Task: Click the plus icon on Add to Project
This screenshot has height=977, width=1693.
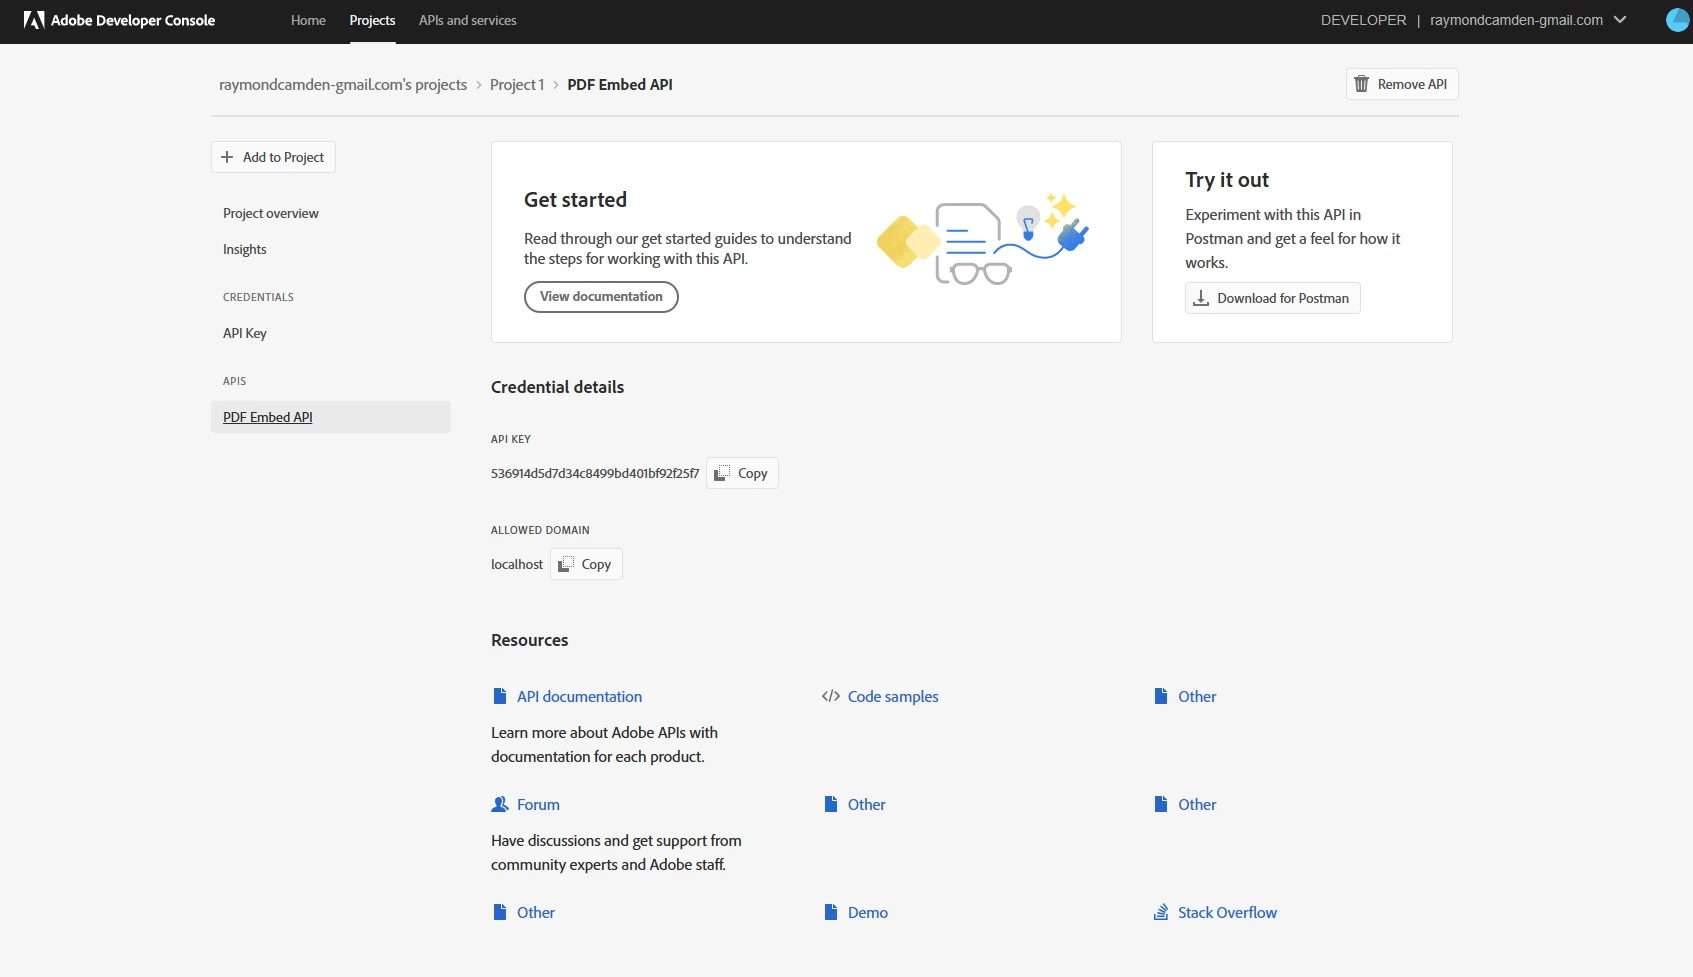Action: (227, 157)
